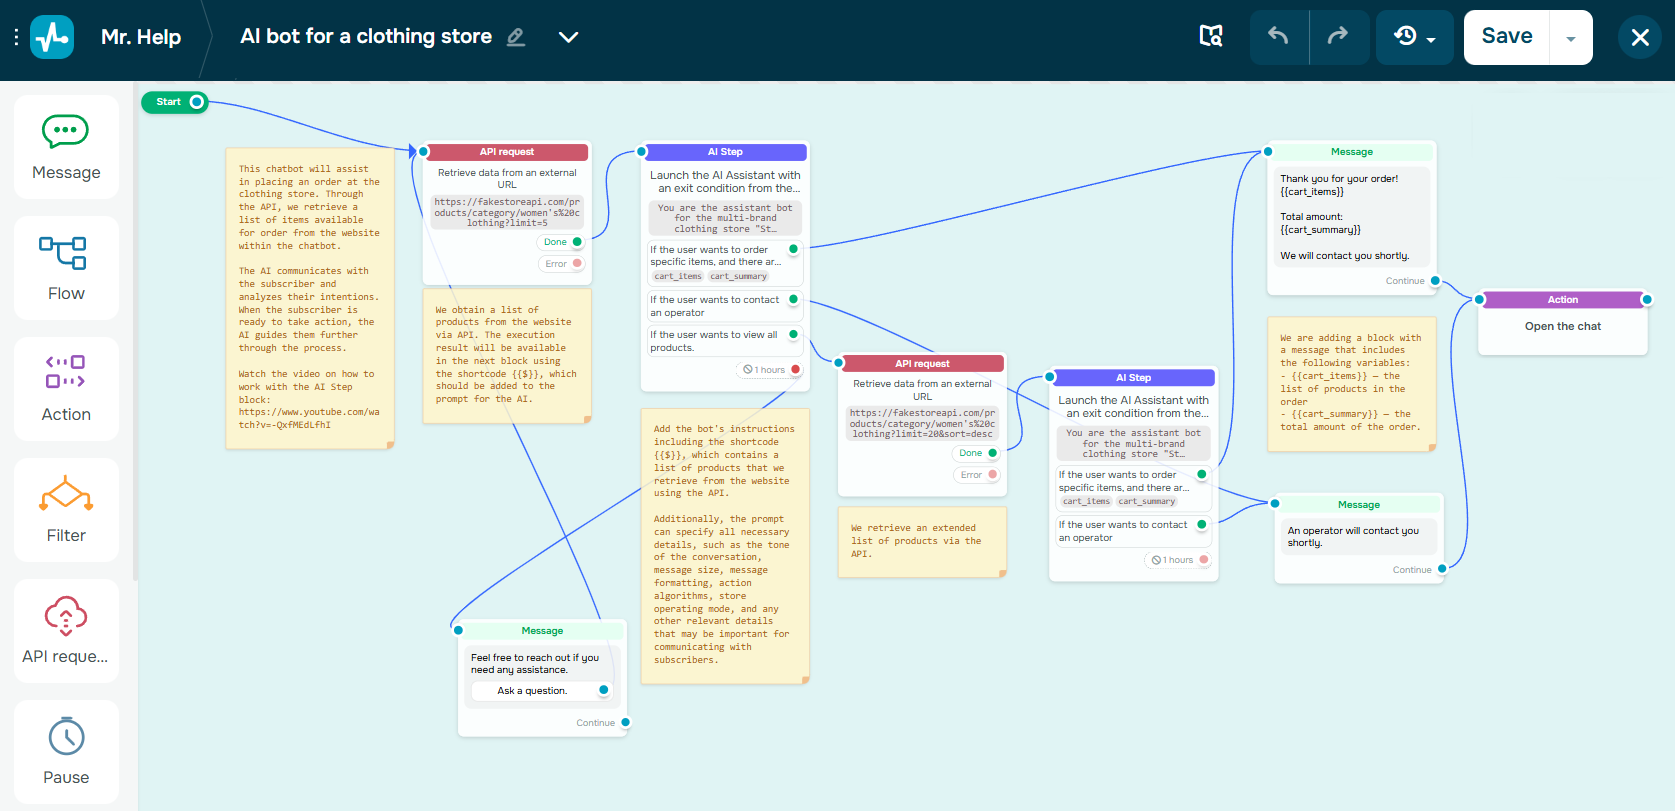
Task: Add an Action element from sidebar
Action: pos(66,389)
